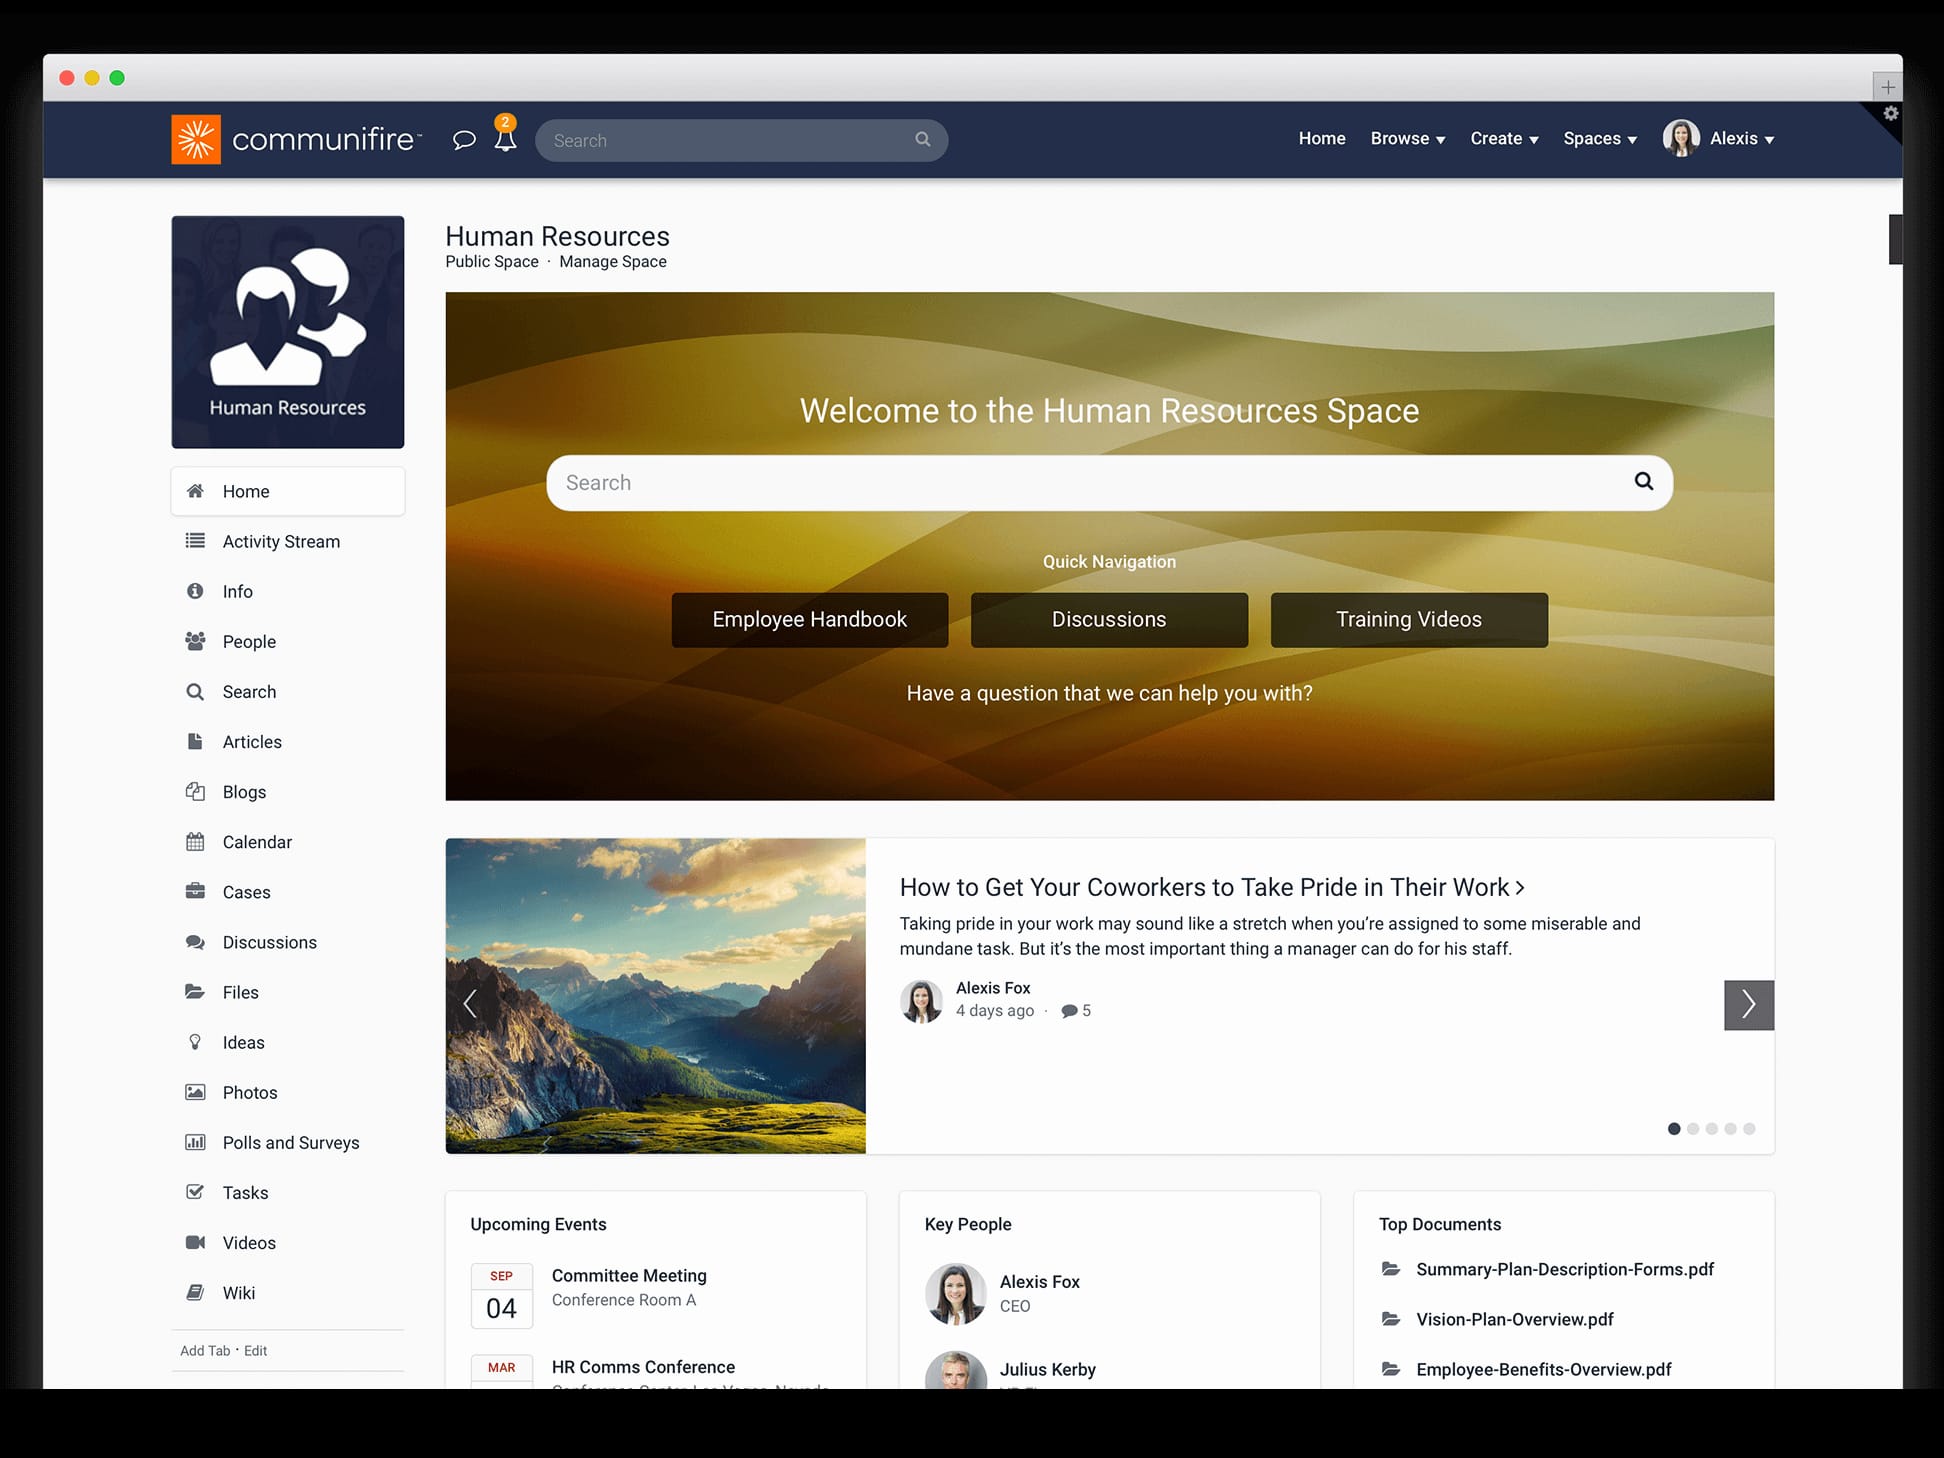Click the Cases briefcase icon
1944x1458 pixels.
coord(195,891)
